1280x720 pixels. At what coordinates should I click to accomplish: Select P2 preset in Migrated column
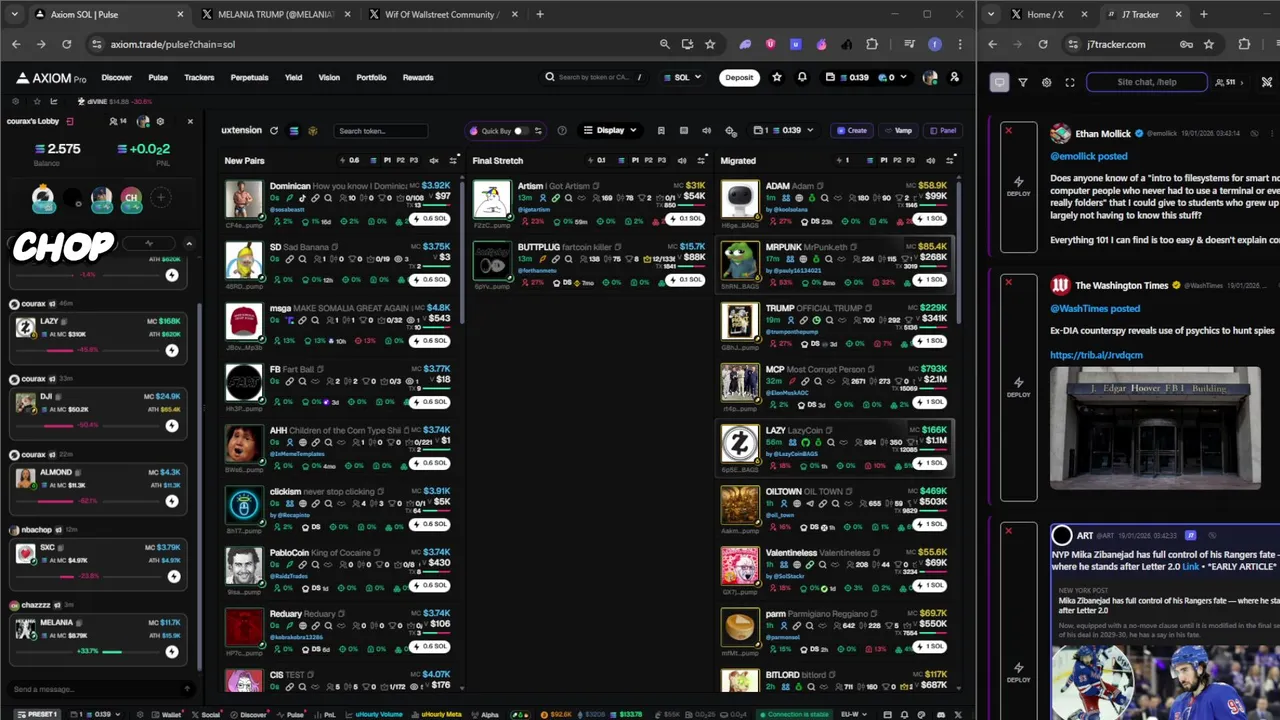[897, 160]
